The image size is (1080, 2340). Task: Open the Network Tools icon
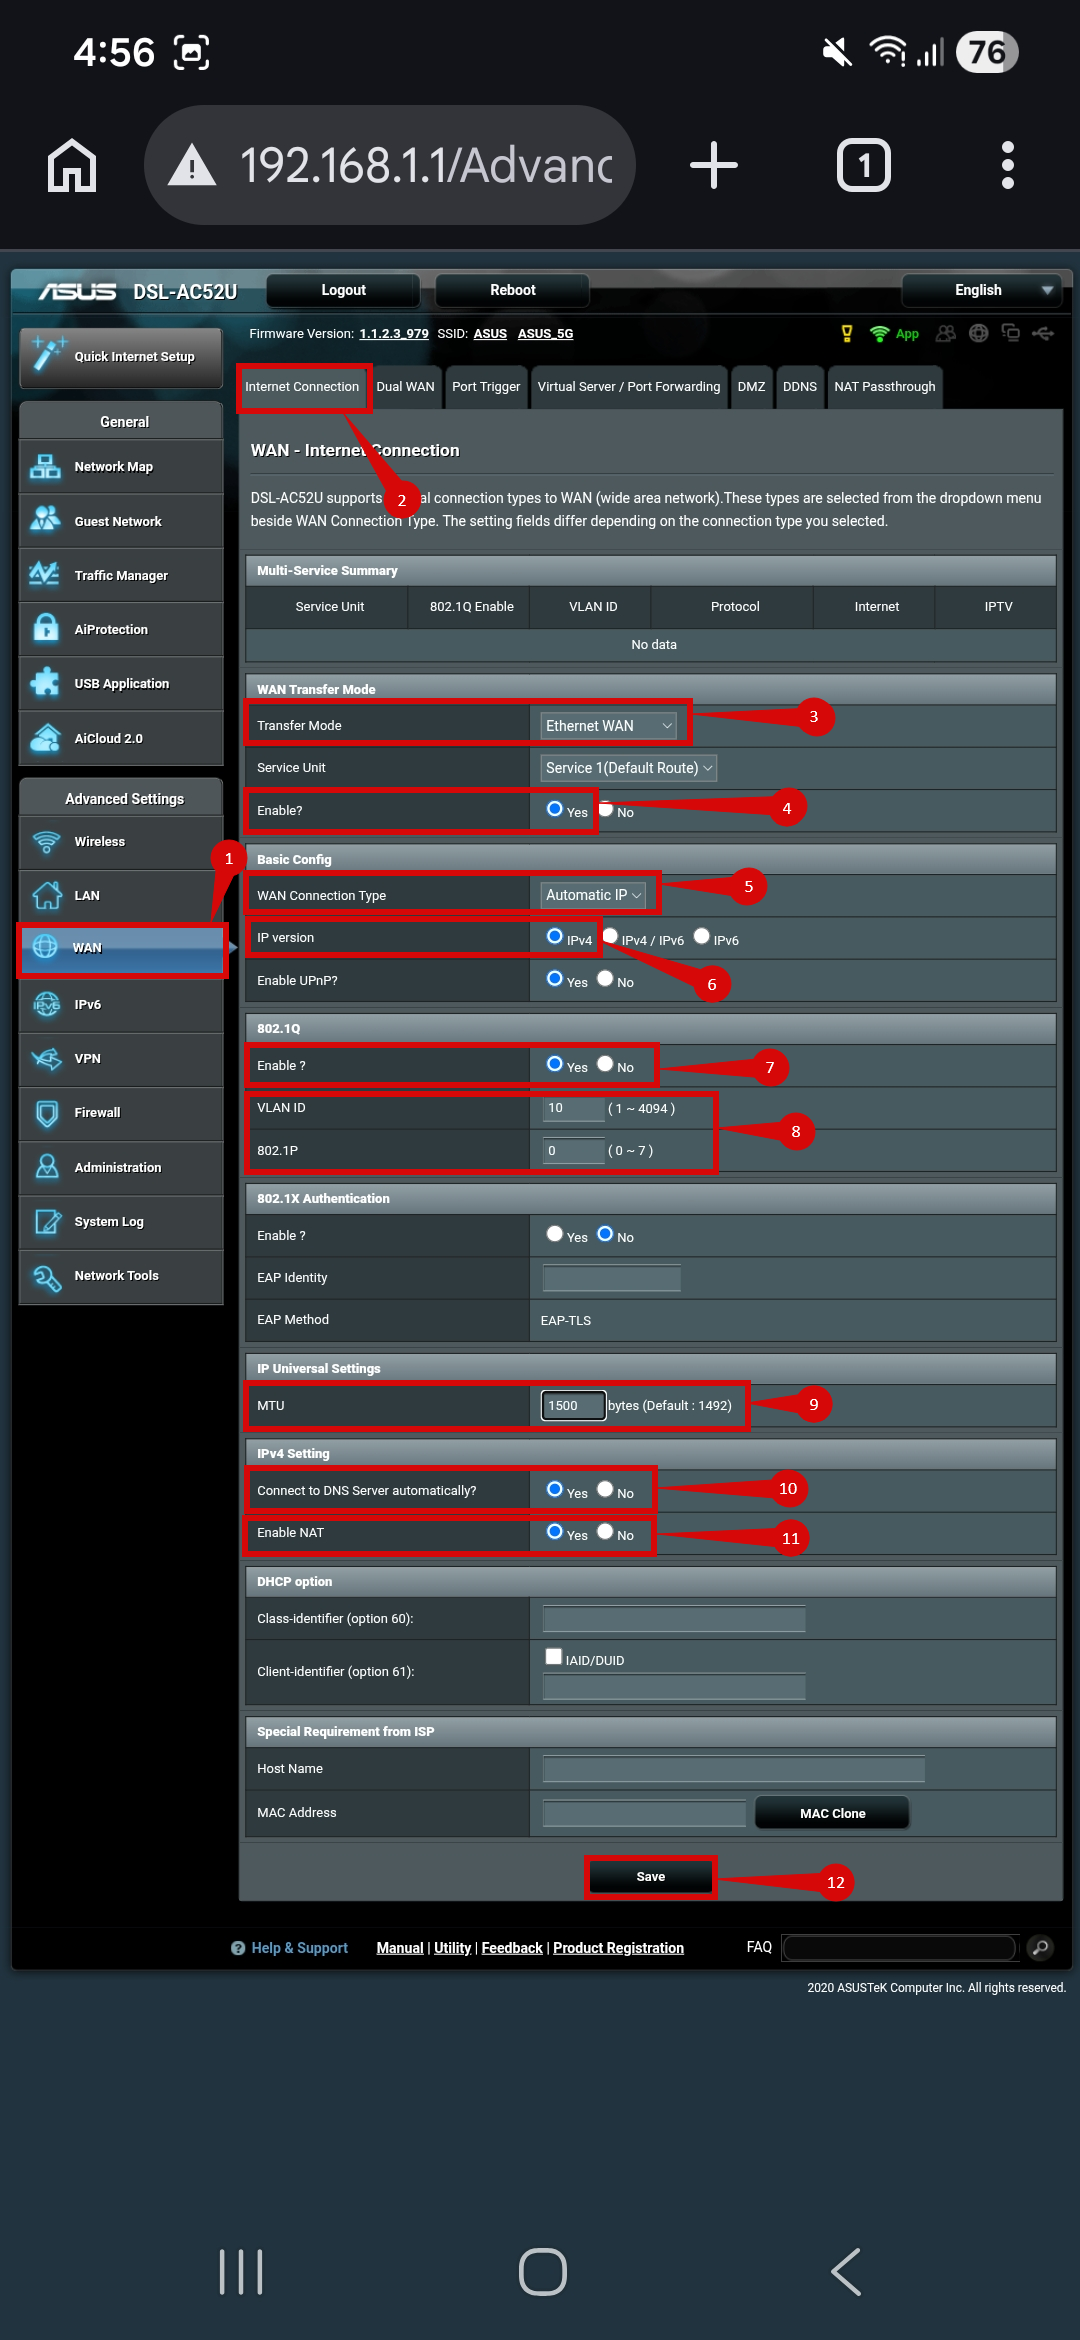coord(46,1276)
